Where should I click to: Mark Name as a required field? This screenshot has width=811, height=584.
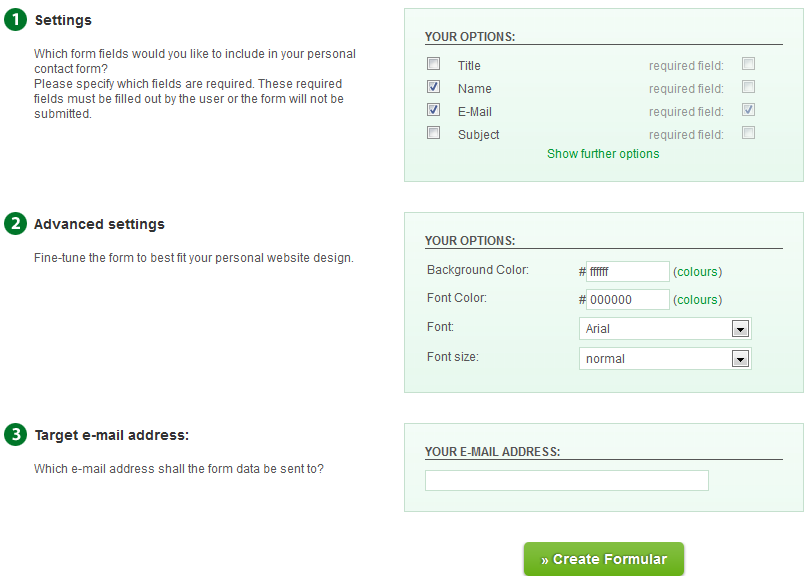[748, 87]
